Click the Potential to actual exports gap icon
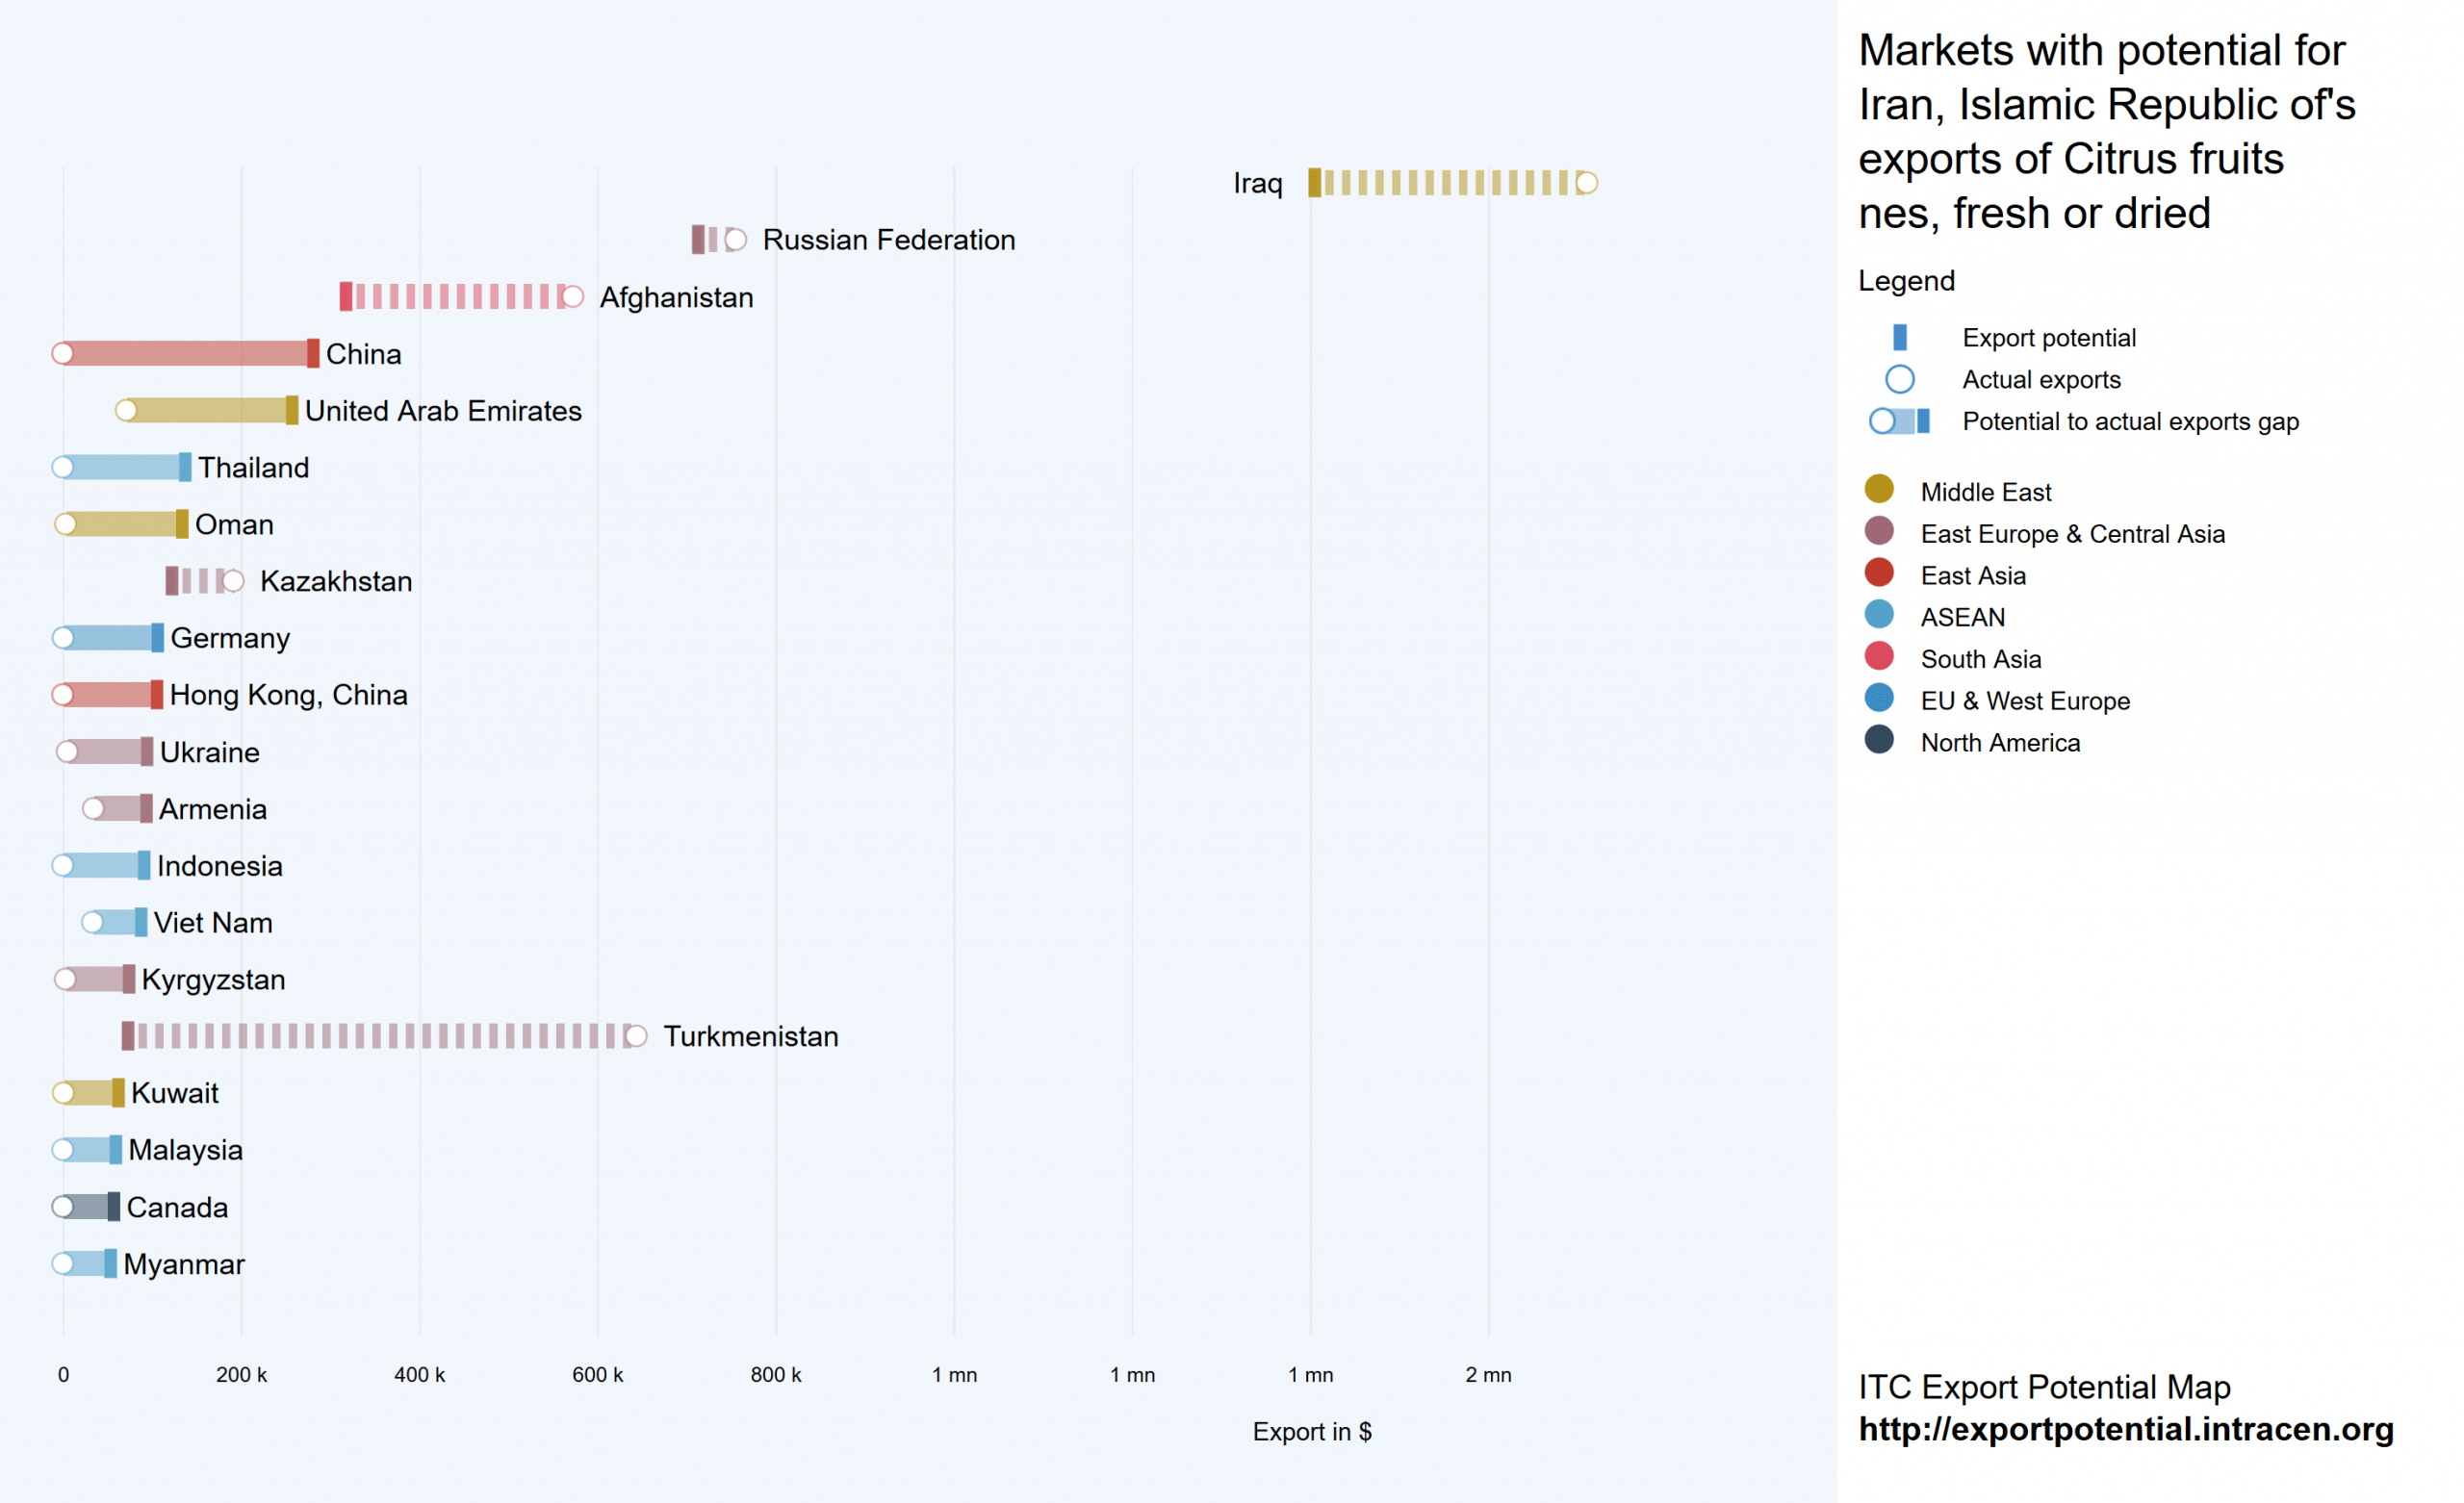Screen dimensions: 2464x1503 coord(1899,422)
